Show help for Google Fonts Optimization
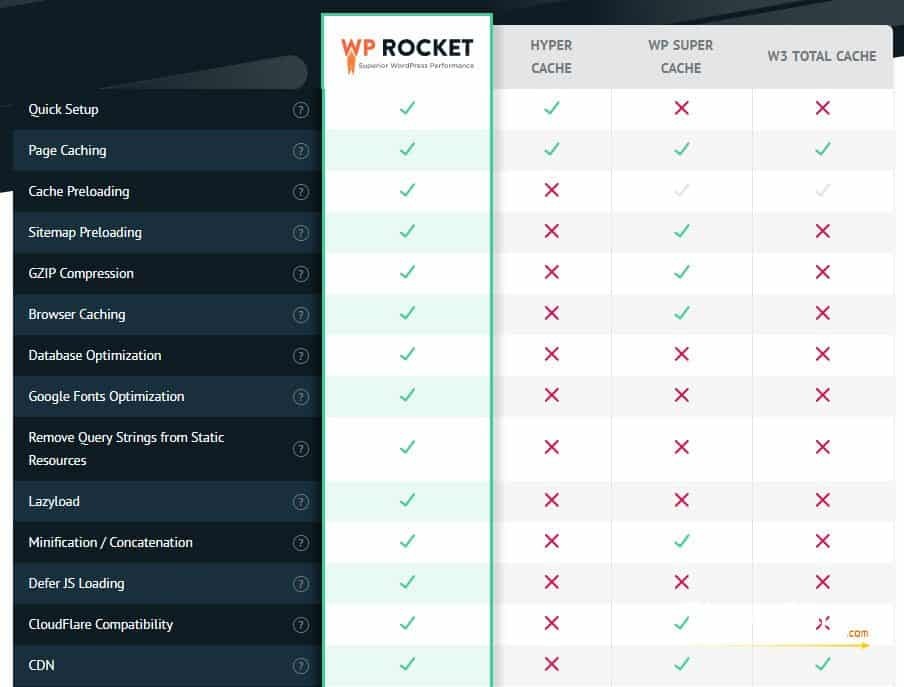Screen dimensions: 904x687 click(x=300, y=397)
